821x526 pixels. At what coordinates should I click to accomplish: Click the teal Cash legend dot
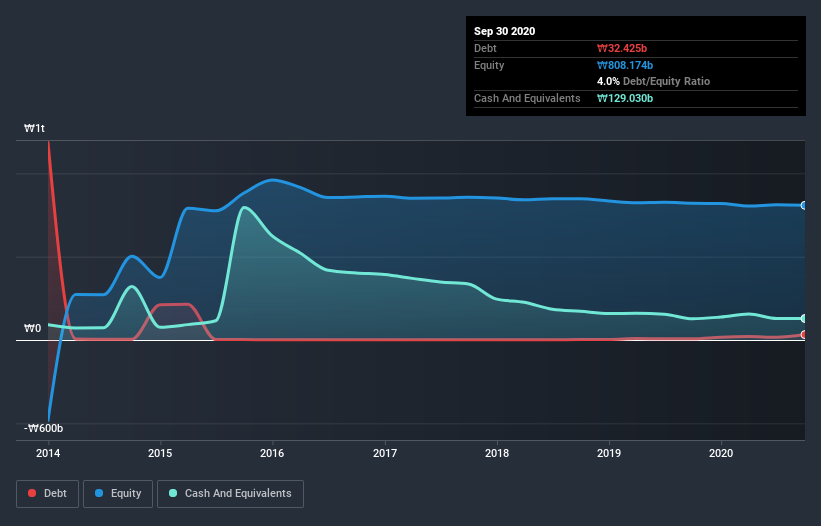[173, 493]
